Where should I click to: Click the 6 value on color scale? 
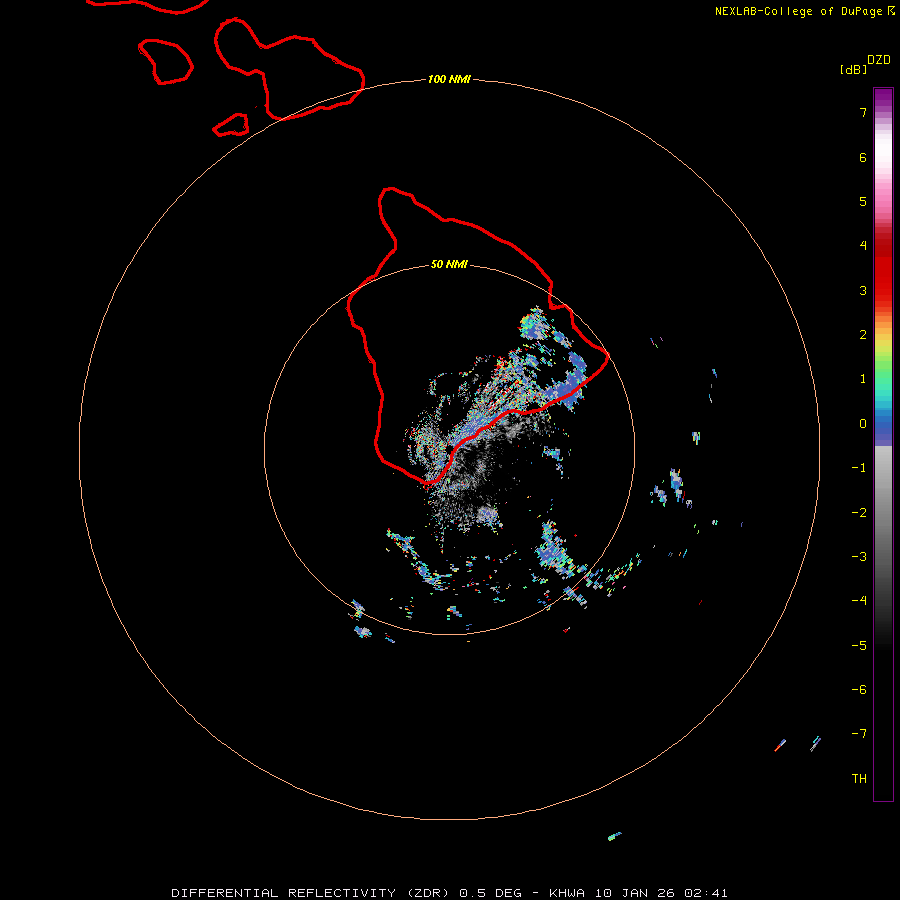click(x=863, y=157)
